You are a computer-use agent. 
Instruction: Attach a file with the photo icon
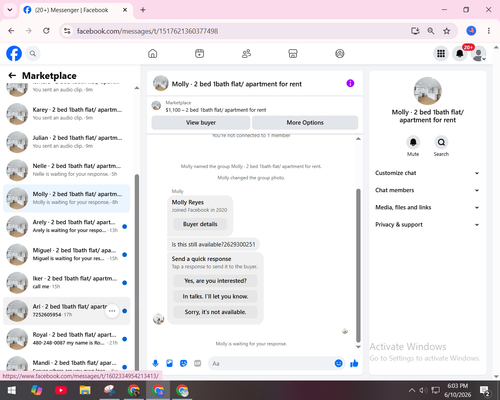[169, 363]
